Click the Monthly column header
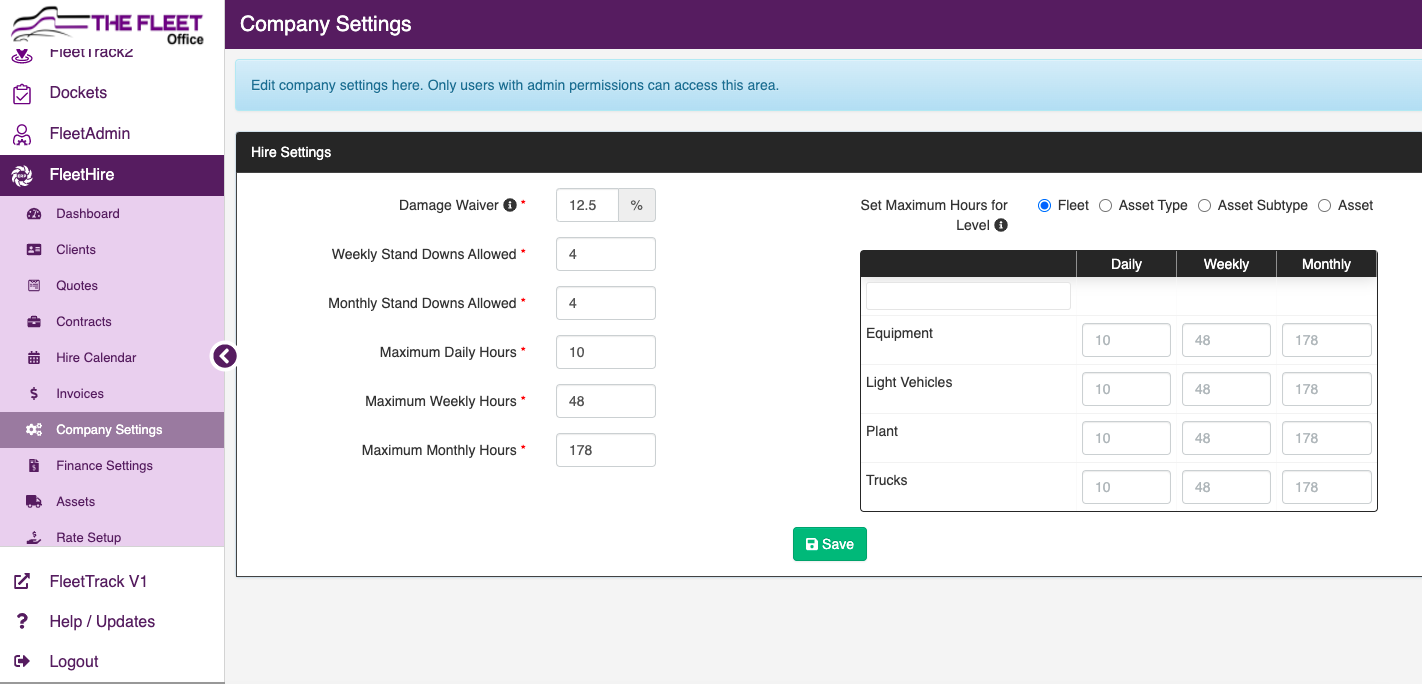The image size is (1422, 684). (1326, 264)
